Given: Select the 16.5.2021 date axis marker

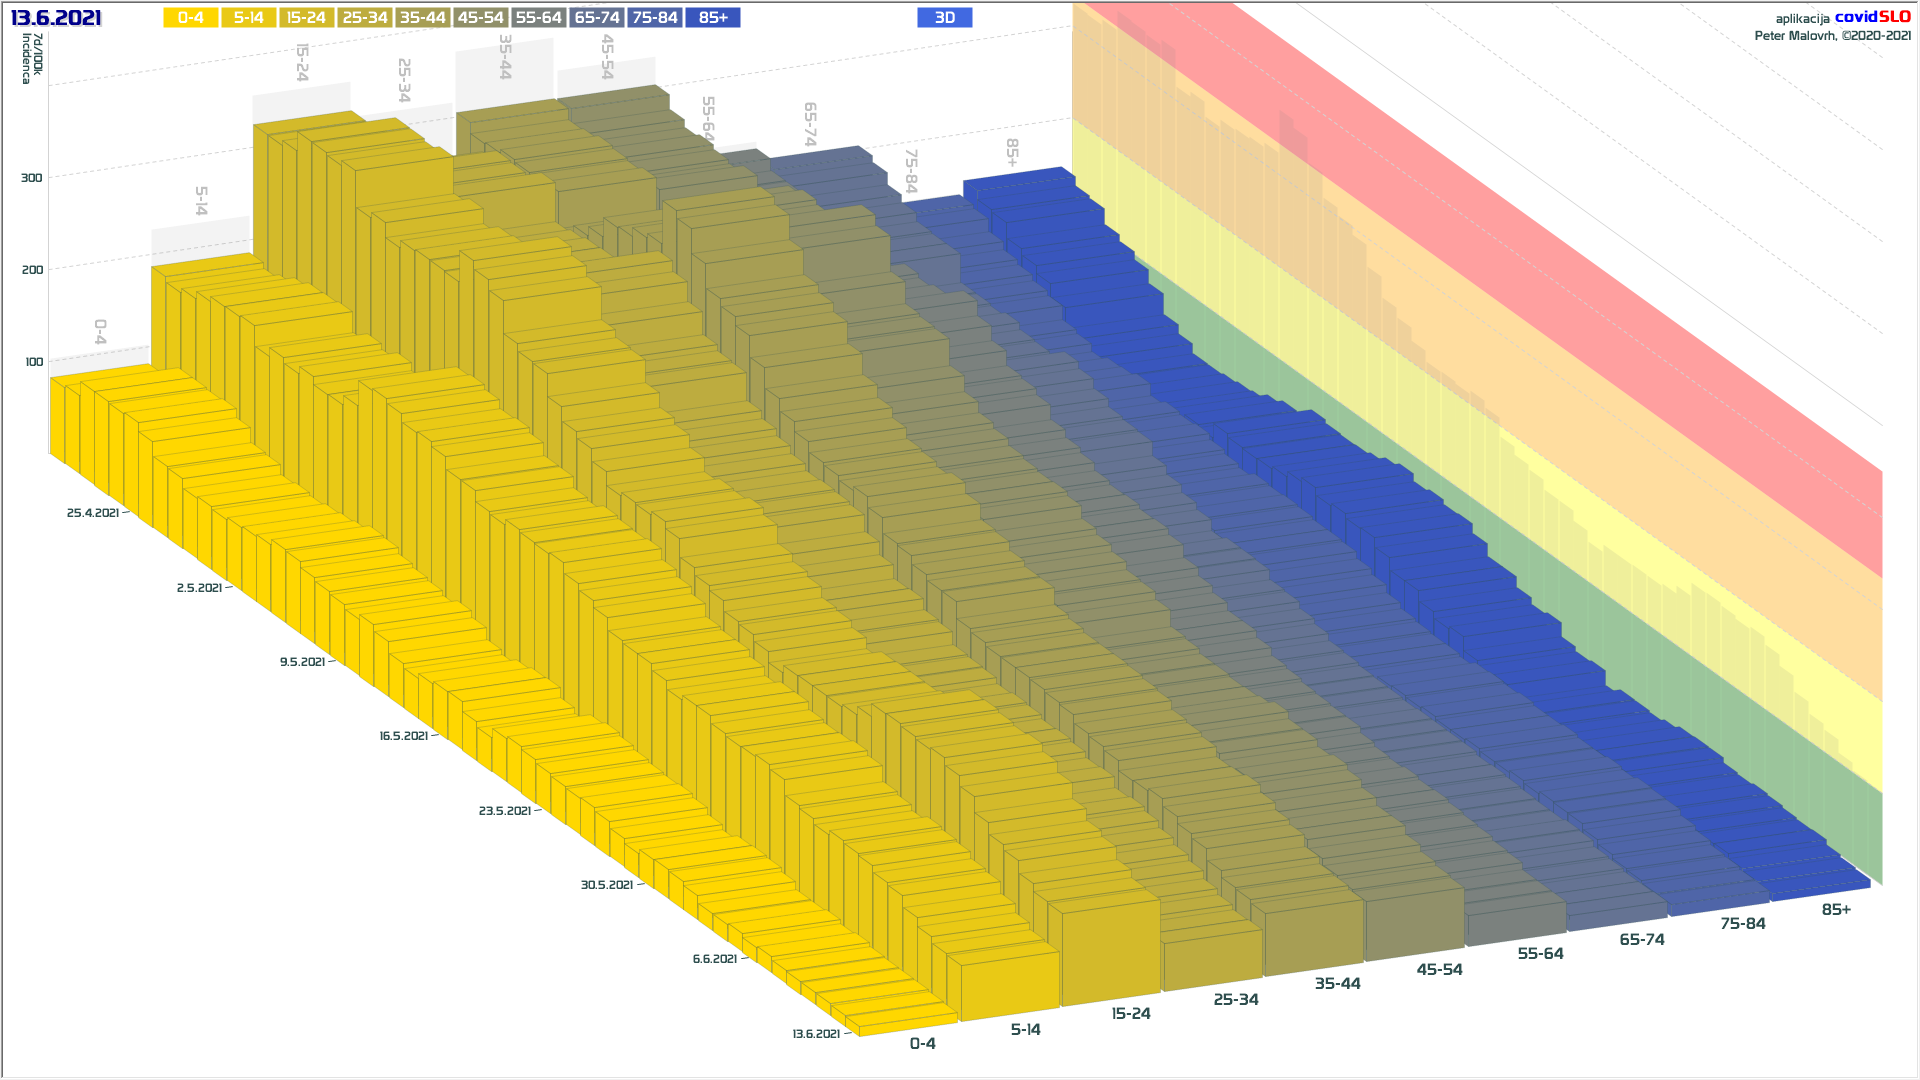Looking at the screenshot, I should tap(403, 736).
